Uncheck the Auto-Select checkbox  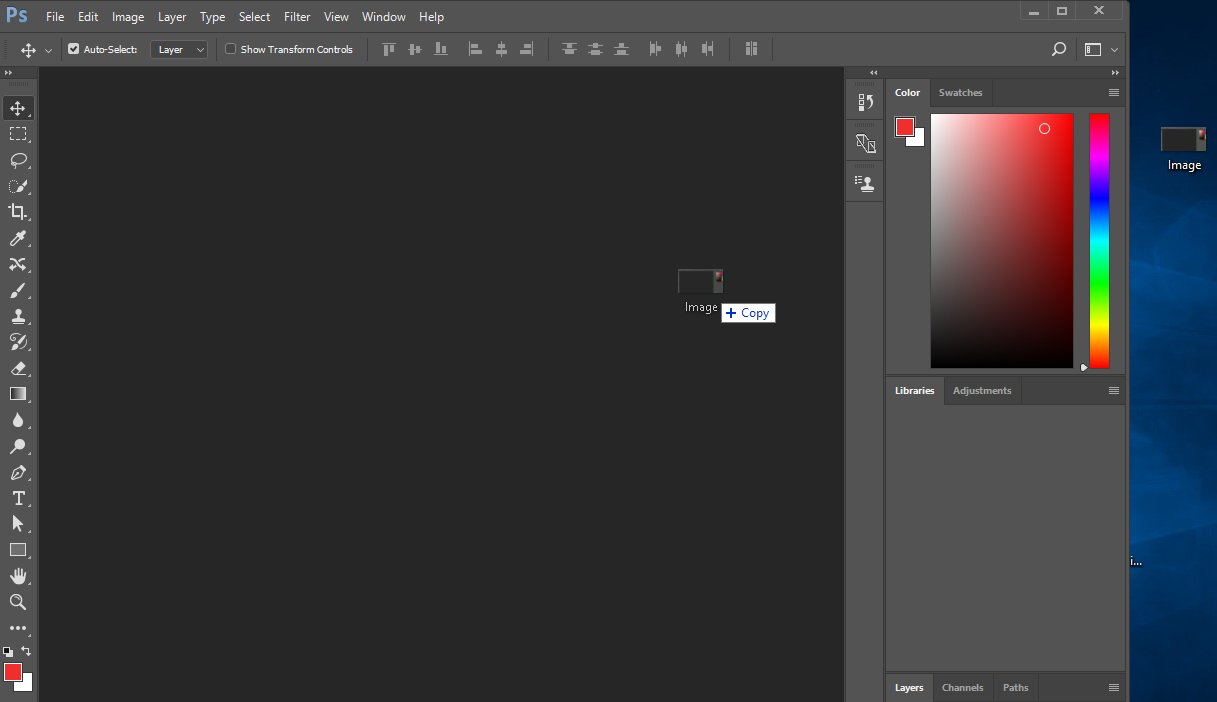coord(73,48)
